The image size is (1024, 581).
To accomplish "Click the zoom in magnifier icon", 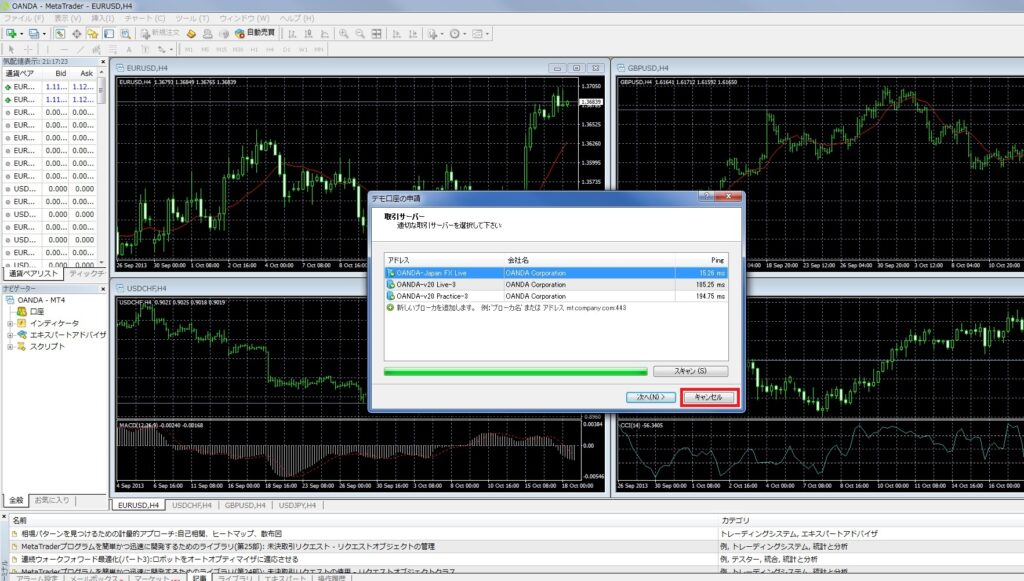I will pos(344,34).
